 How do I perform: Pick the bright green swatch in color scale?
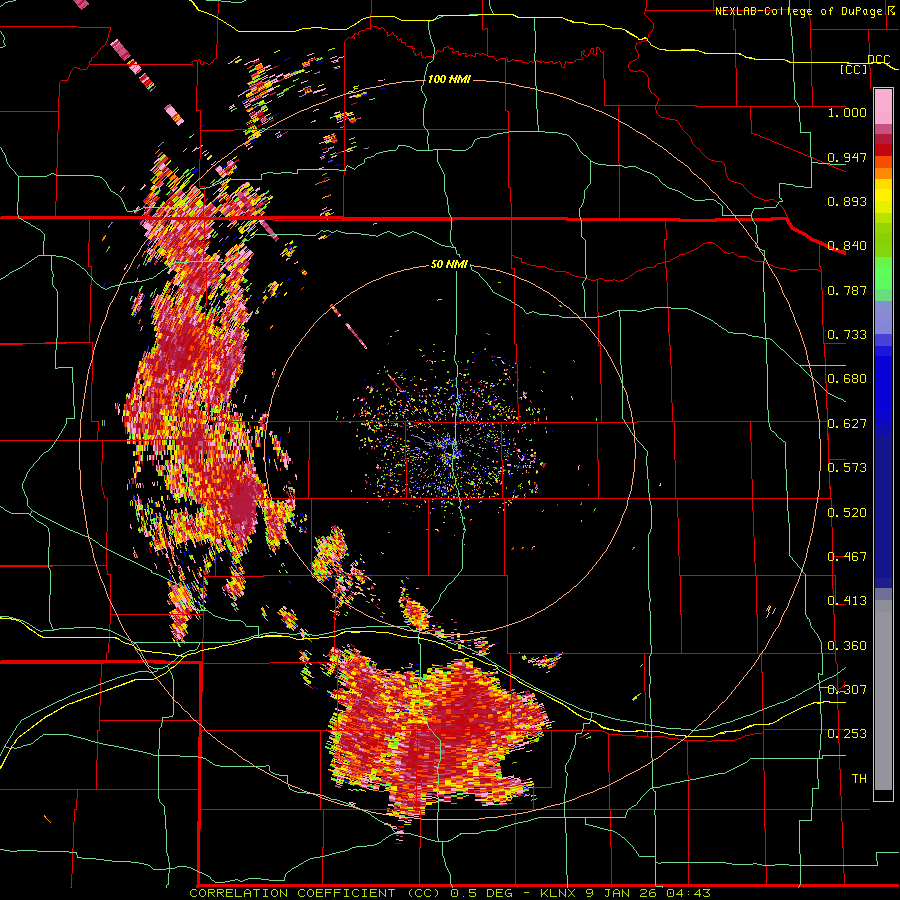(883, 273)
